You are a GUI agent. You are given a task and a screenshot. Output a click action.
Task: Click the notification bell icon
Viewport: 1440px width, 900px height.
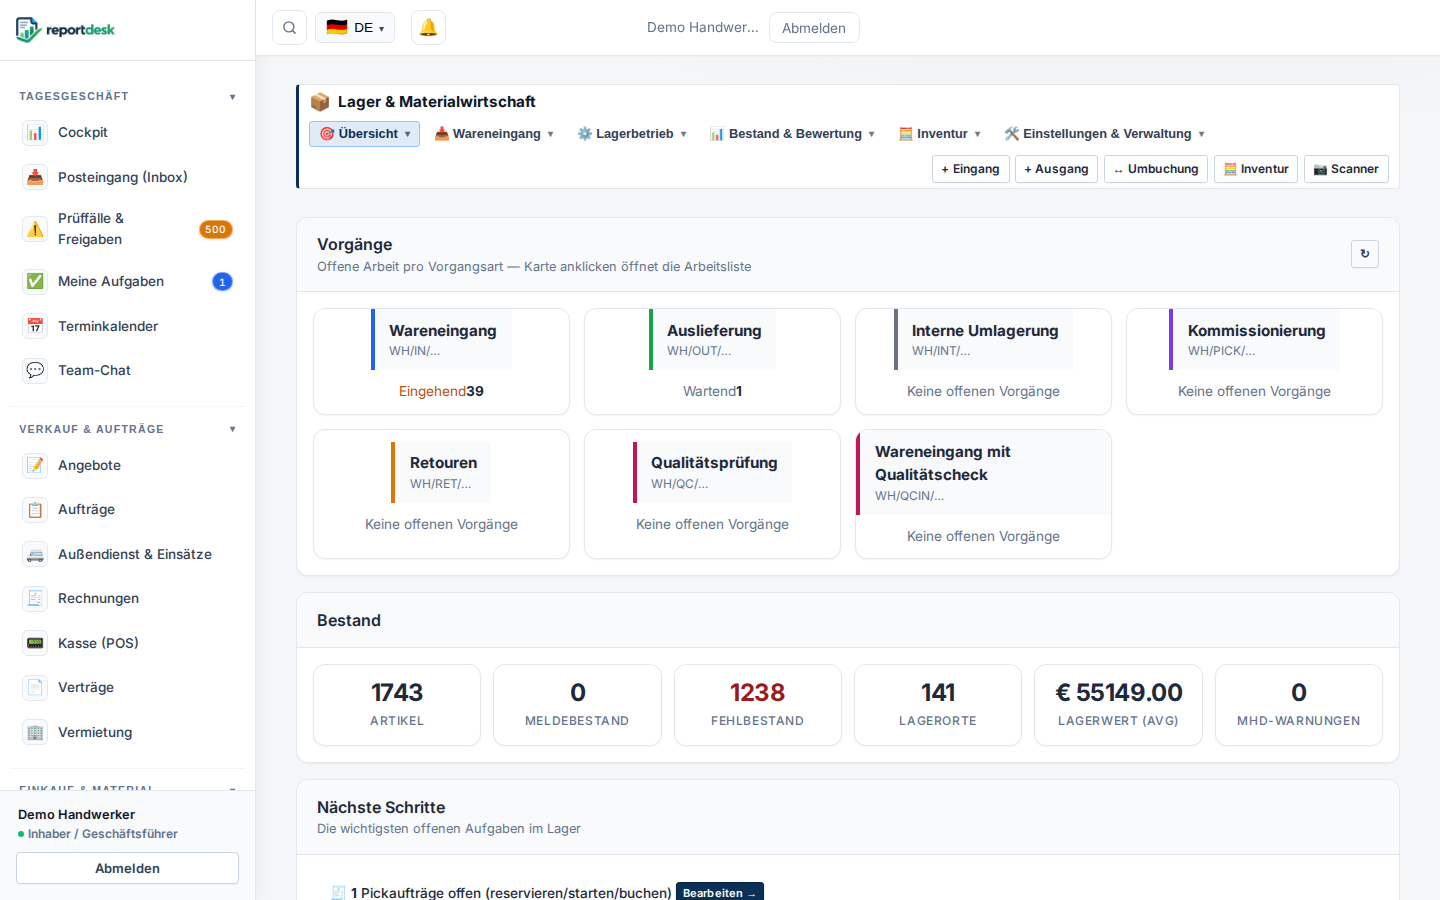pos(428,28)
